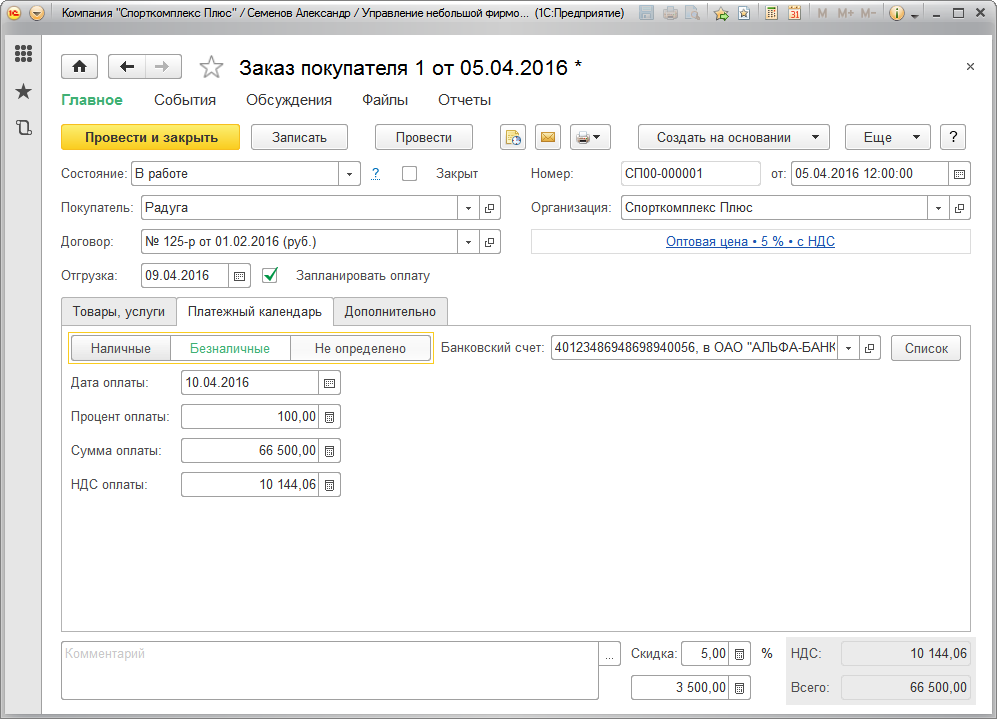The height and width of the screenshot is (719, 997).
Task: Switch to Дополнительно tab
Action: tap(390, 312)
